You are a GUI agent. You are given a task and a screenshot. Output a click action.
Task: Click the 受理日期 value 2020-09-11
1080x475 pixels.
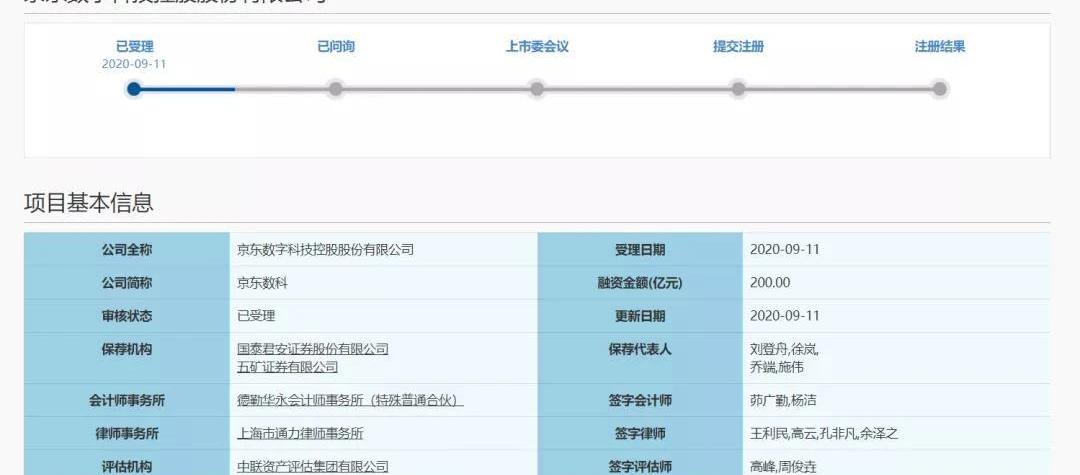(x=785, y=250)
